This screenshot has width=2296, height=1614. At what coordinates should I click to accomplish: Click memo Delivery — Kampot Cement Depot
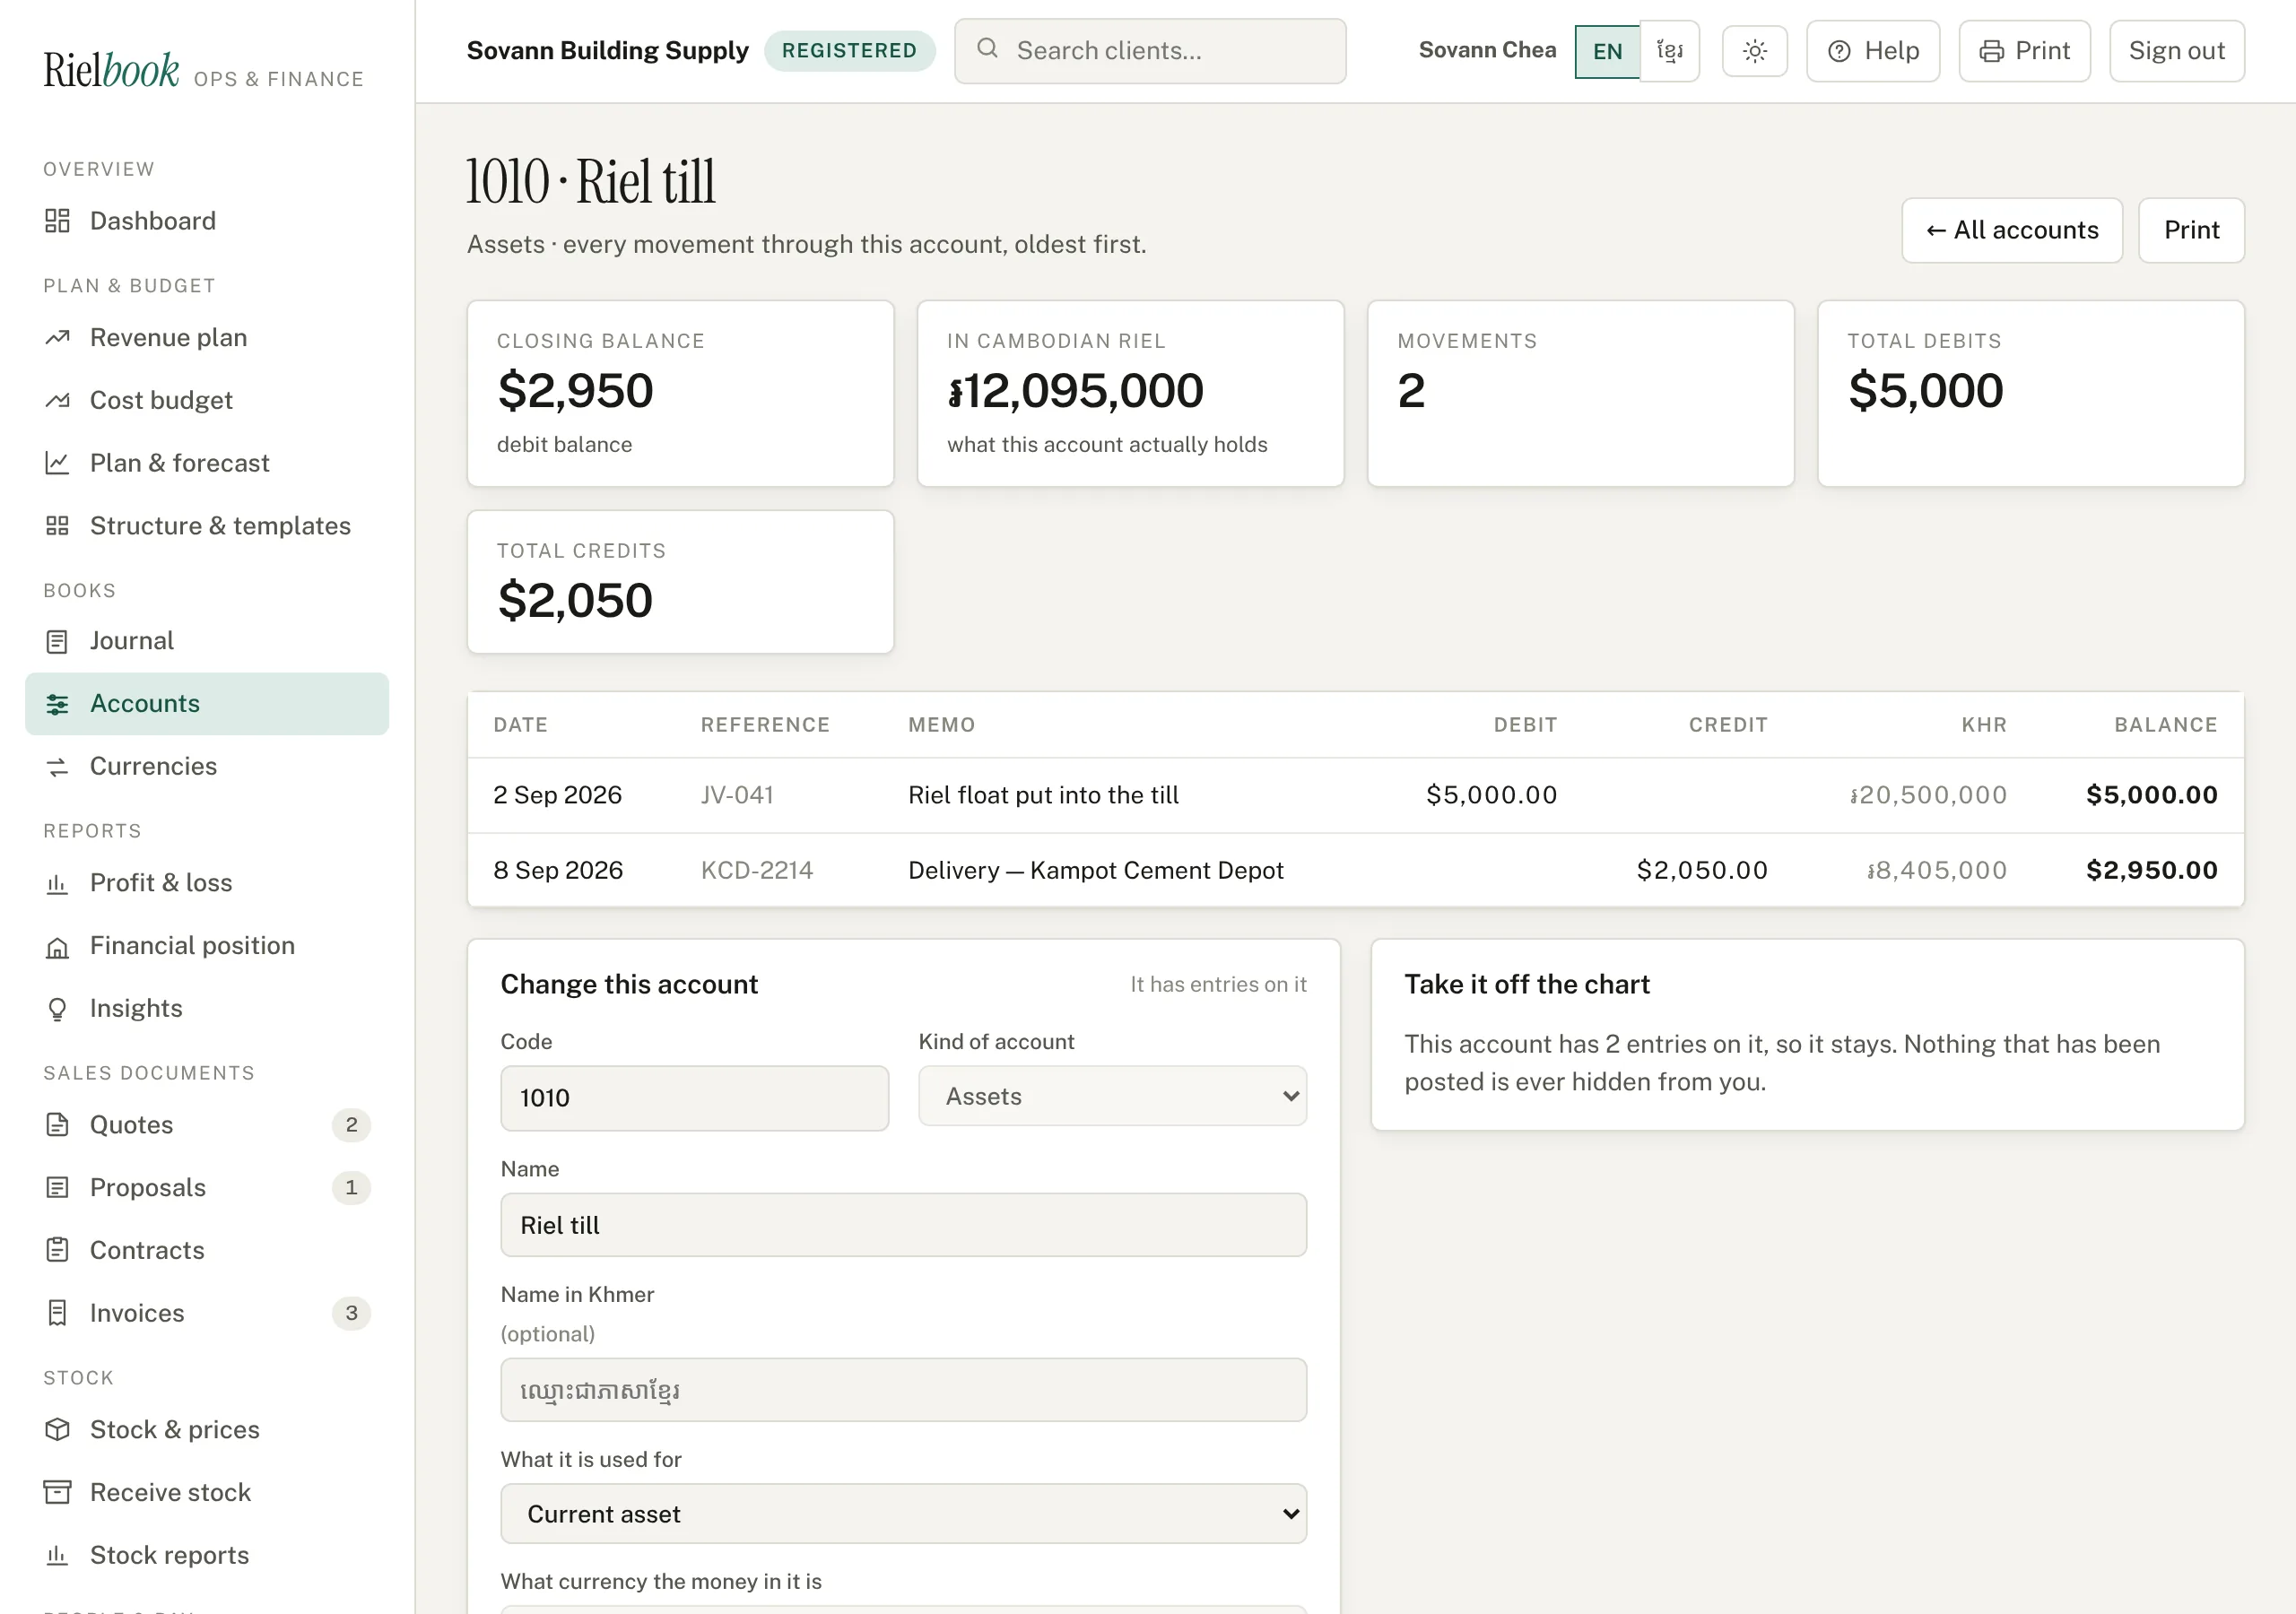click(1095, 870)
